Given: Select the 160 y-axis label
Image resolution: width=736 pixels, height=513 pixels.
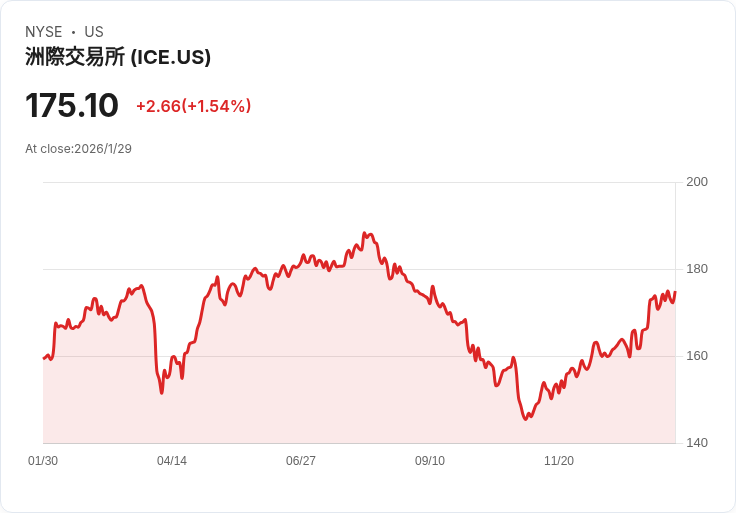Looking at the screenshot, I should pos(697,356).
